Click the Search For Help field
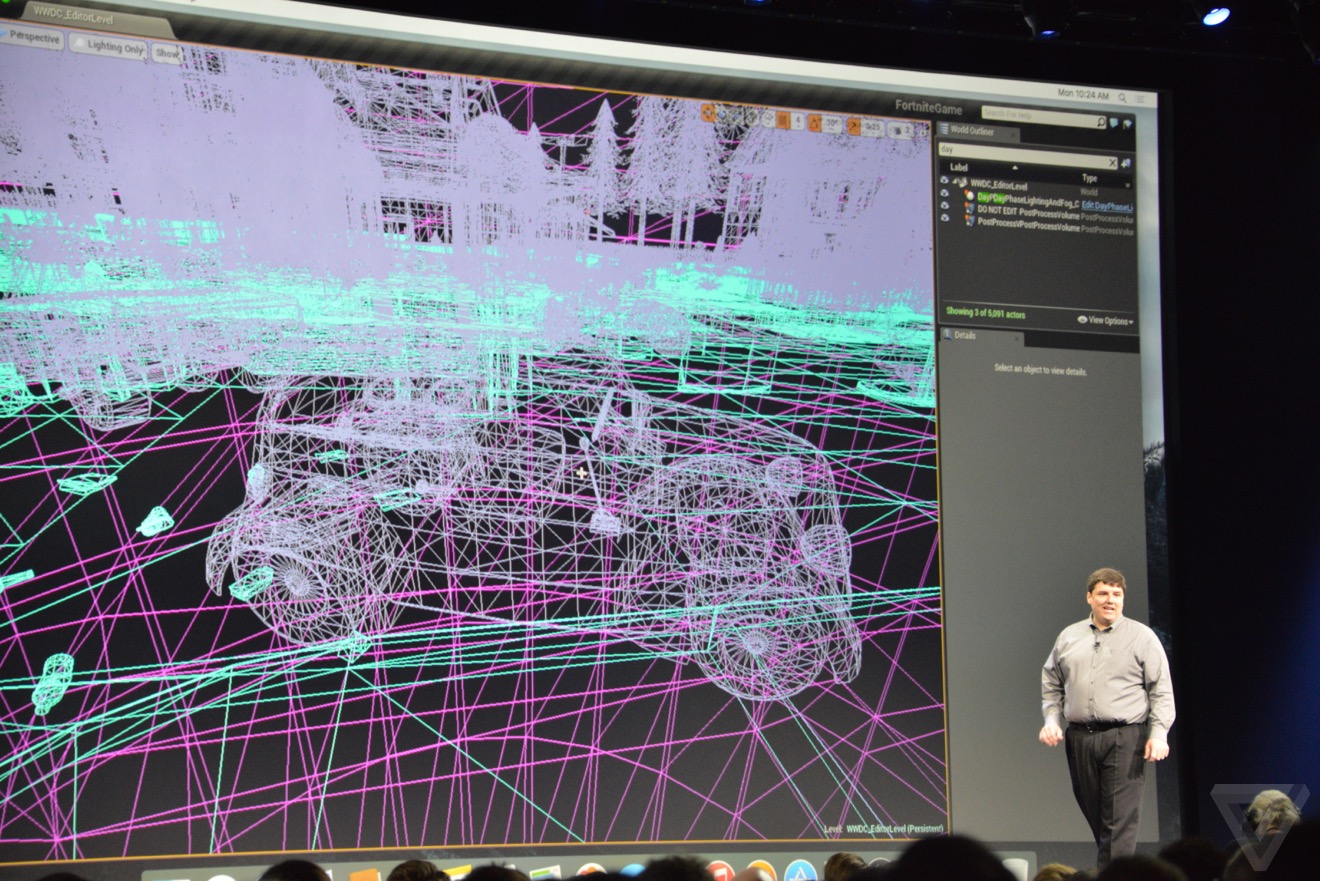The image size is (1320, 881). pyautogui.click(x=1038, y=114)
